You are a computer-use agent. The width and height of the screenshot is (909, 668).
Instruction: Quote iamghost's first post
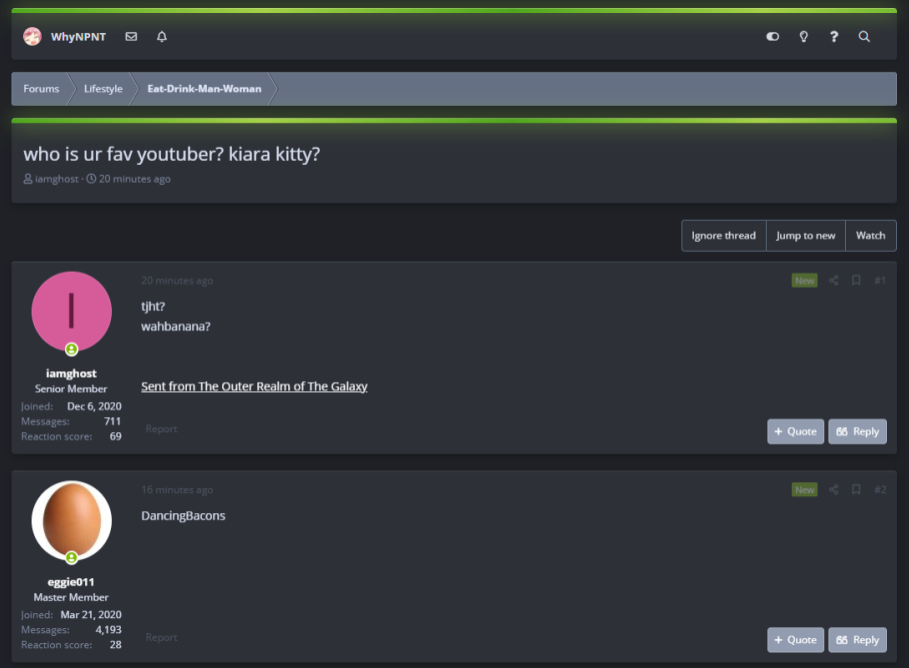pos(795,431)
